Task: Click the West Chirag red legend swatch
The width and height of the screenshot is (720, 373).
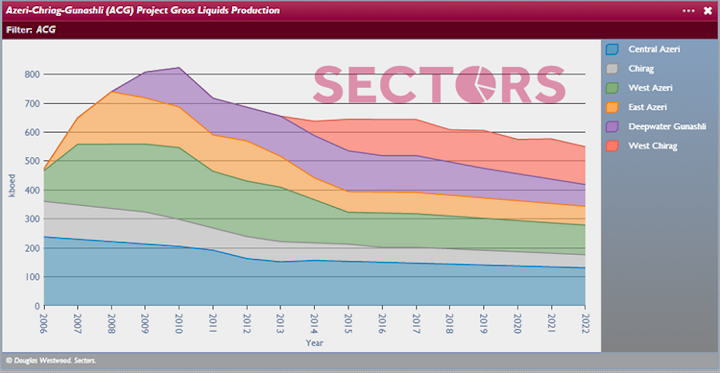Action: (x=613, y=146)
